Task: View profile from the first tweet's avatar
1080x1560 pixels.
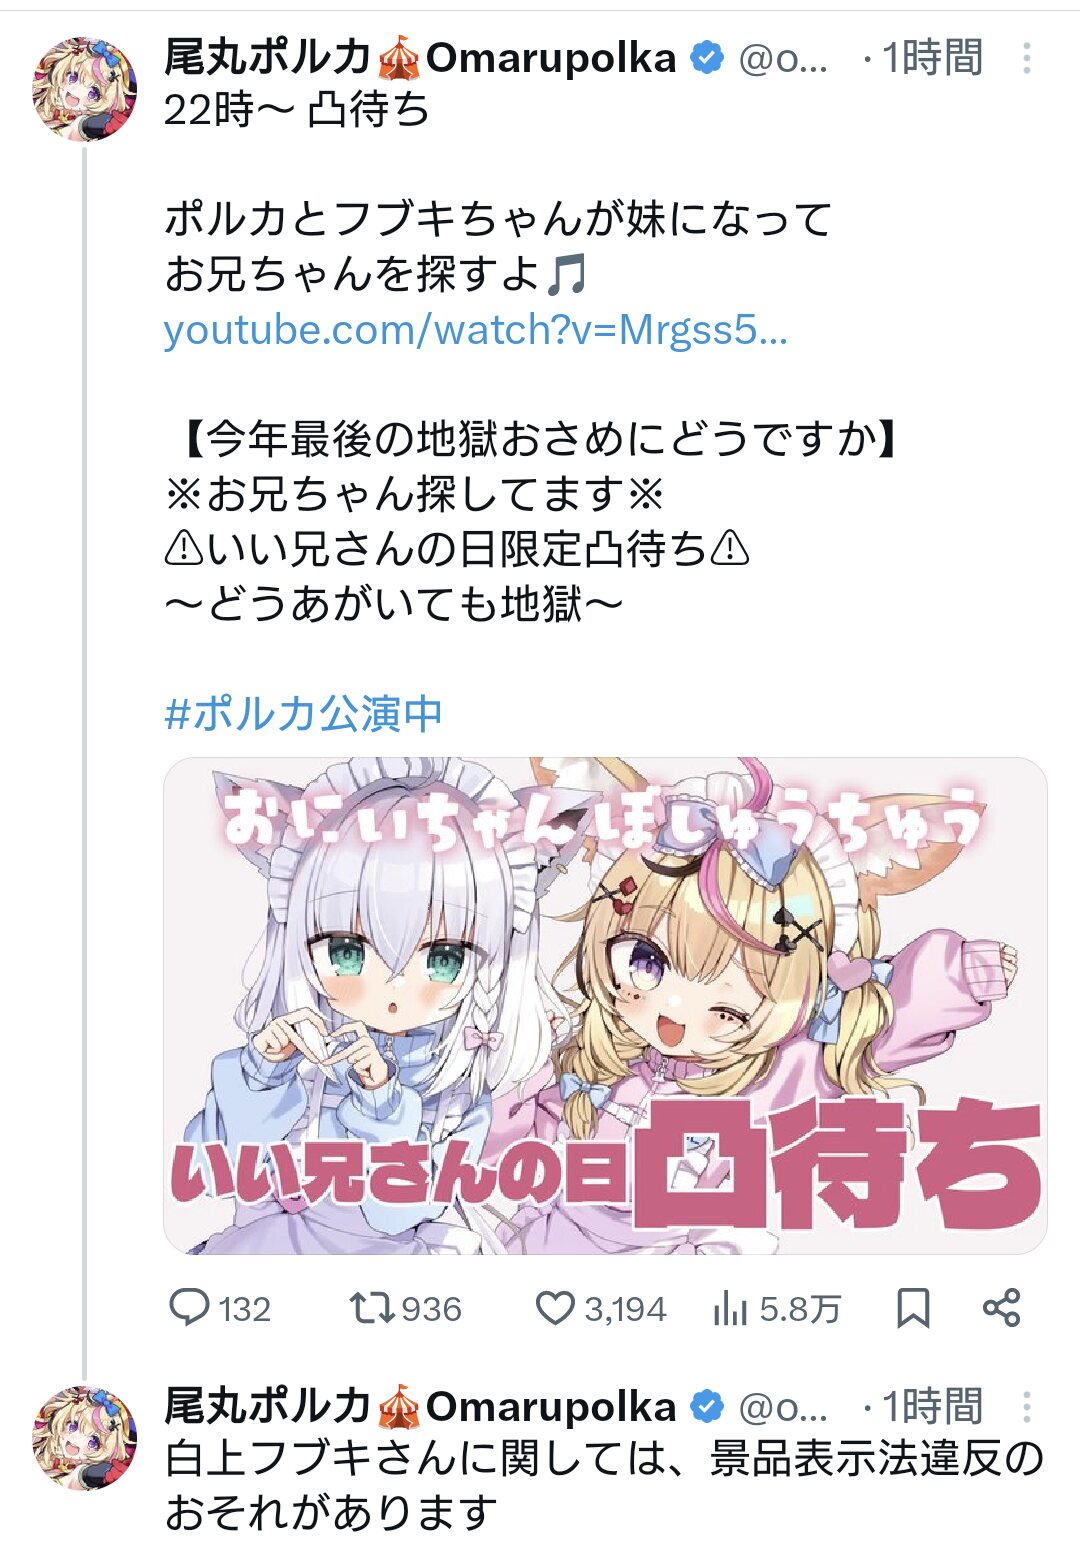Action: (x=84, y=89)
